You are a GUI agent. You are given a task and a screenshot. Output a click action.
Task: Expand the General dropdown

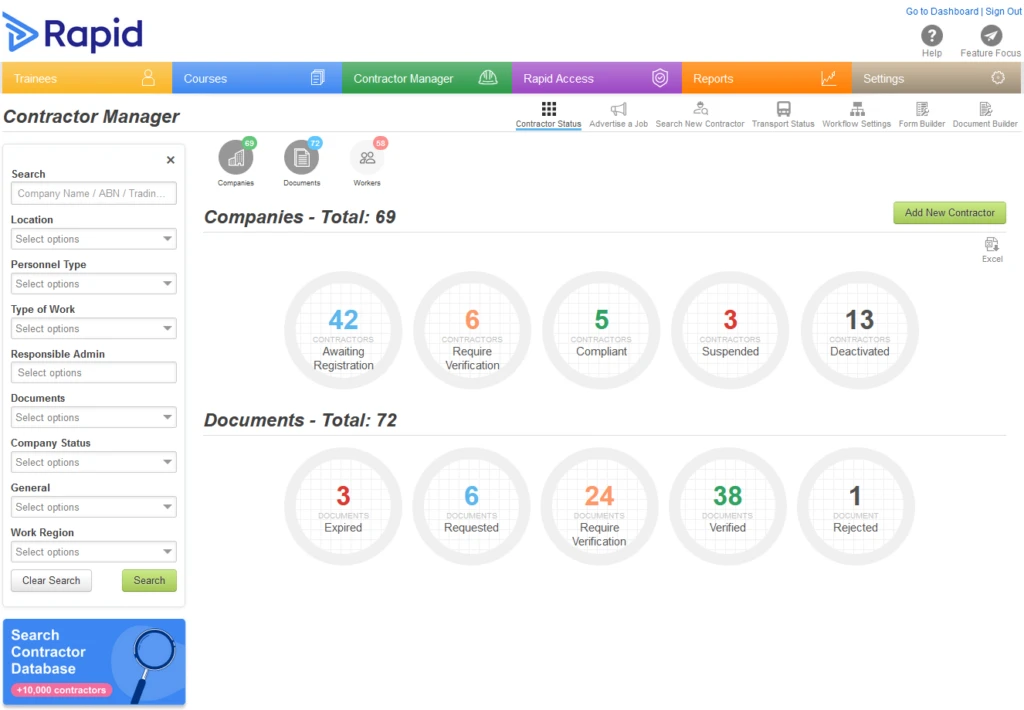click(x=93, y=507)
